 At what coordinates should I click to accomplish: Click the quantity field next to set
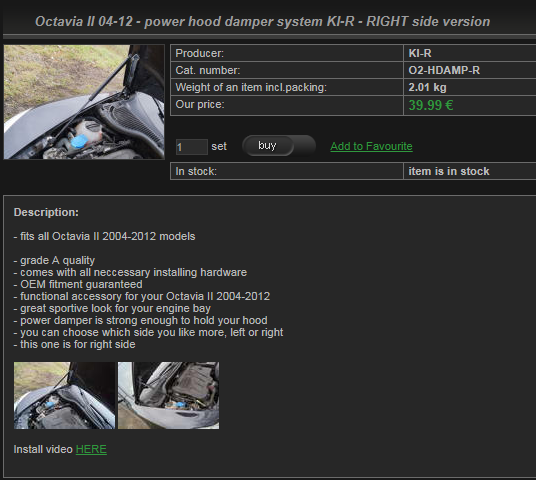point(191,147)
